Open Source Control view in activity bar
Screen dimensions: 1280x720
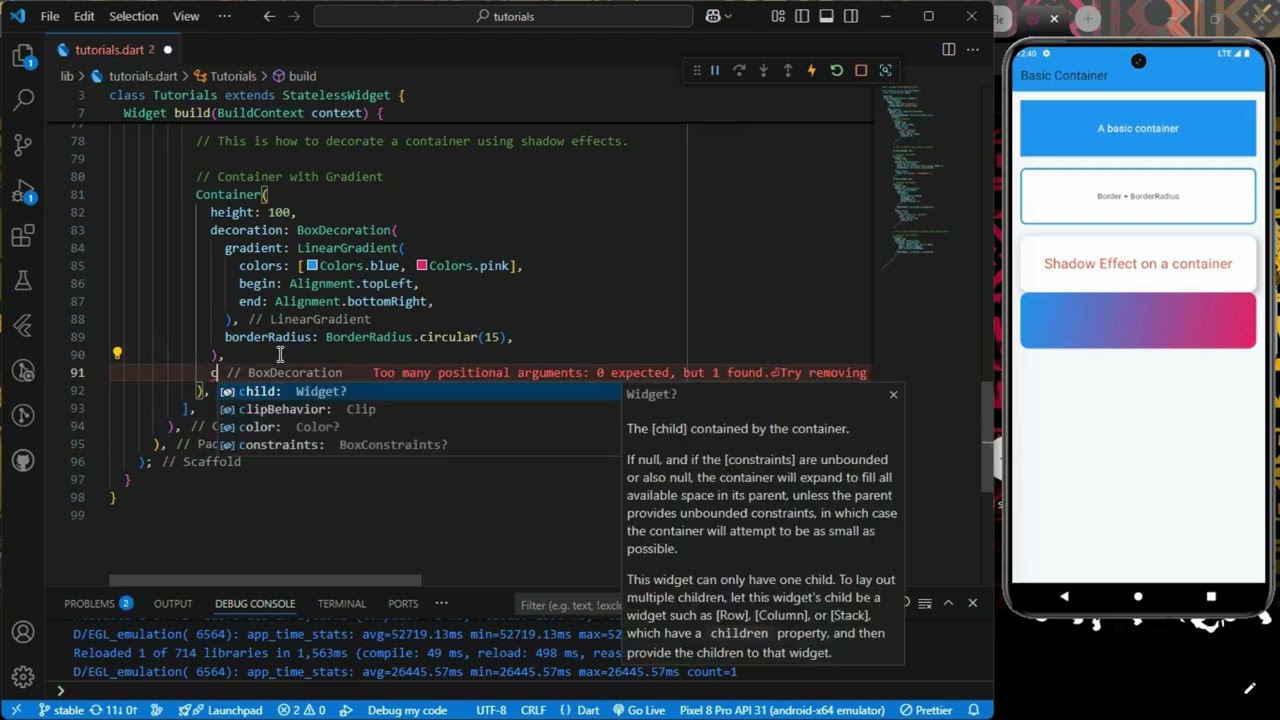point(23,145)
